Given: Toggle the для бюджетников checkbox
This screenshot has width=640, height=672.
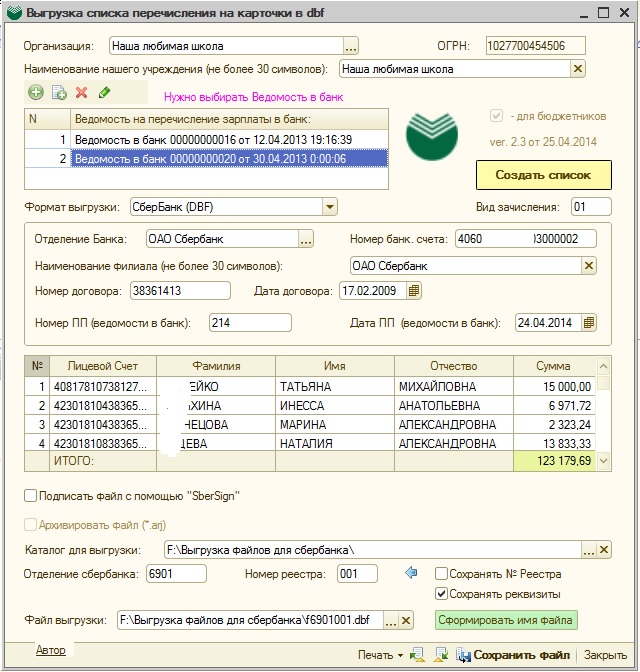Looking at the screenshot, I should pyautogui.click(x=496, y=116).
